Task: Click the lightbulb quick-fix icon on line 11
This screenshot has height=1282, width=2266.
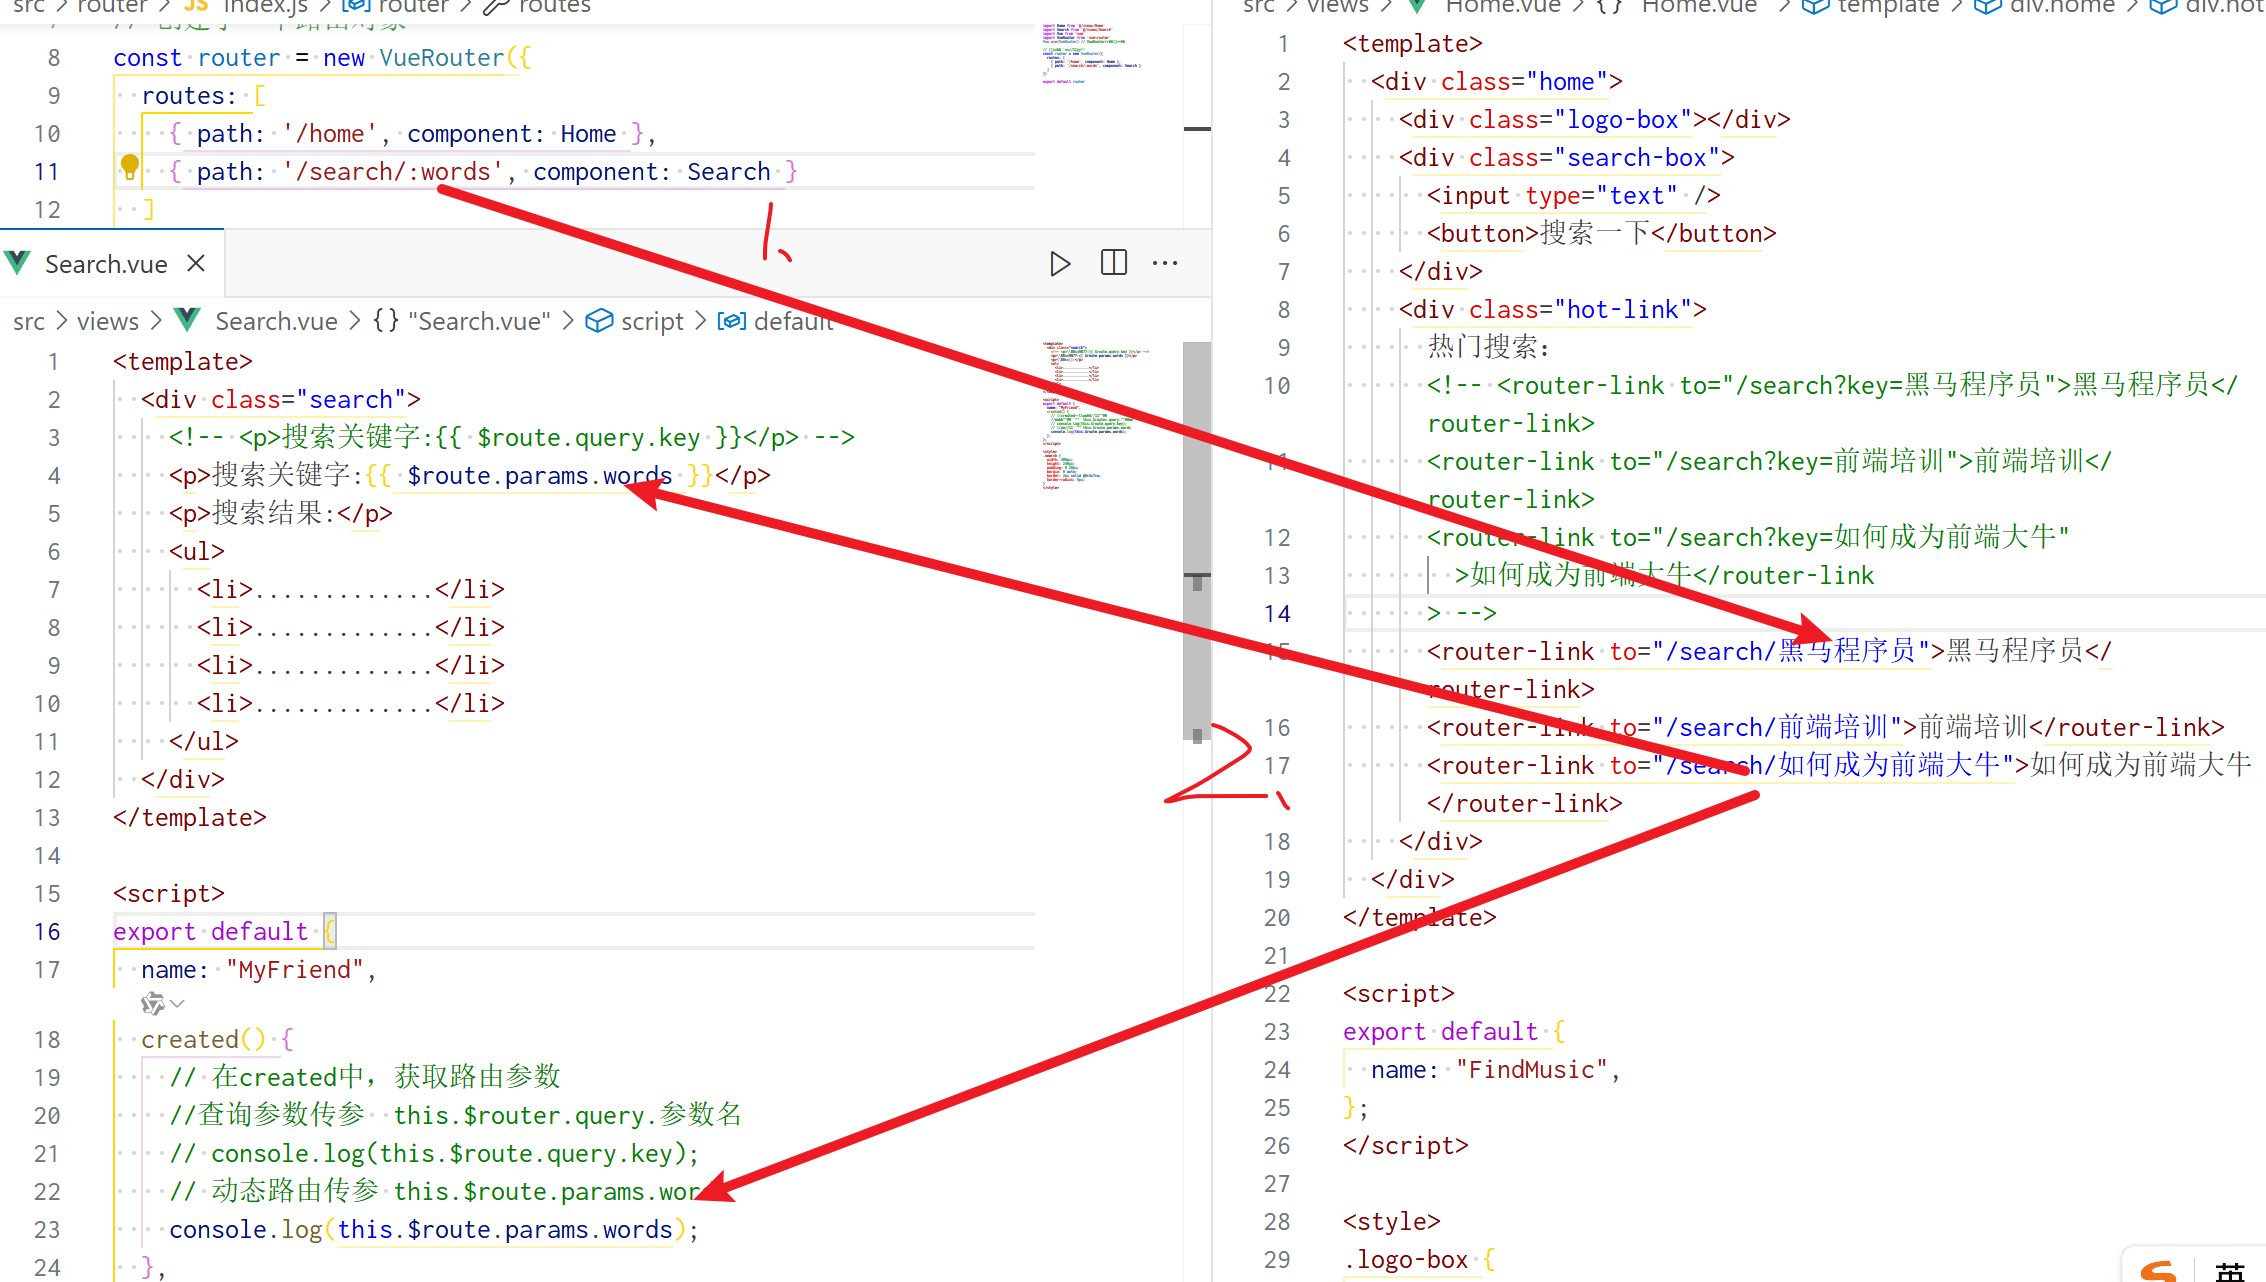Action: (130, 165)
